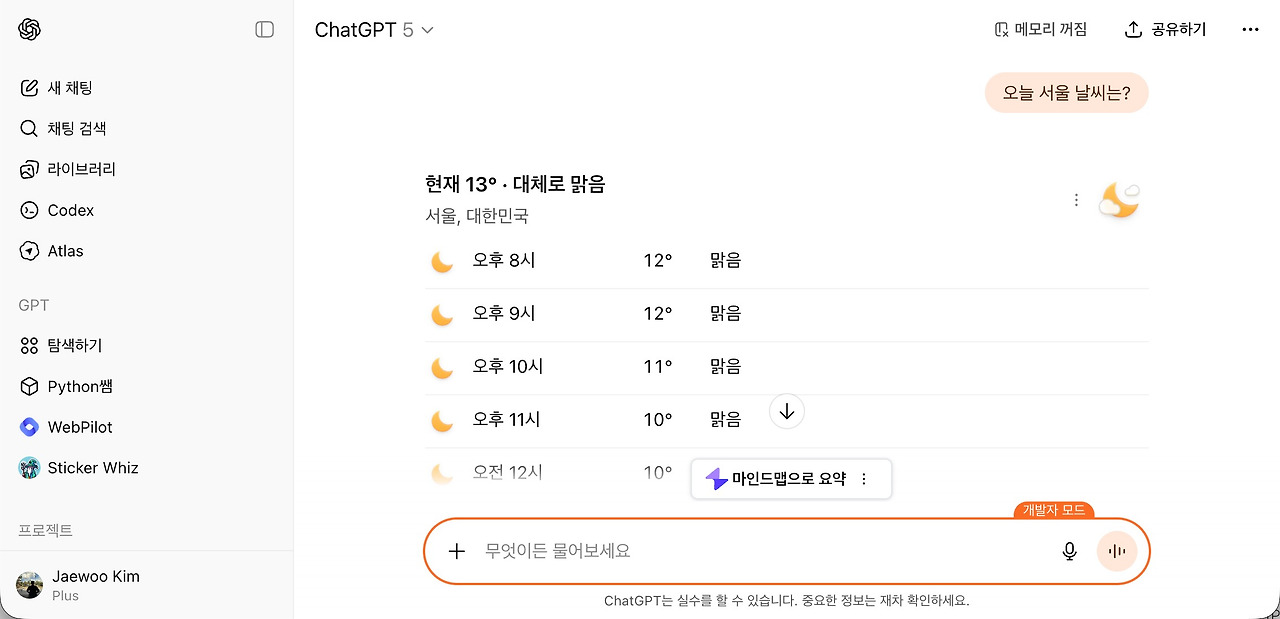Screen dimensions: 1280x619
Task: Click the 공유하기 share button
Action: pyautogui.click(x=1166, y=30)
